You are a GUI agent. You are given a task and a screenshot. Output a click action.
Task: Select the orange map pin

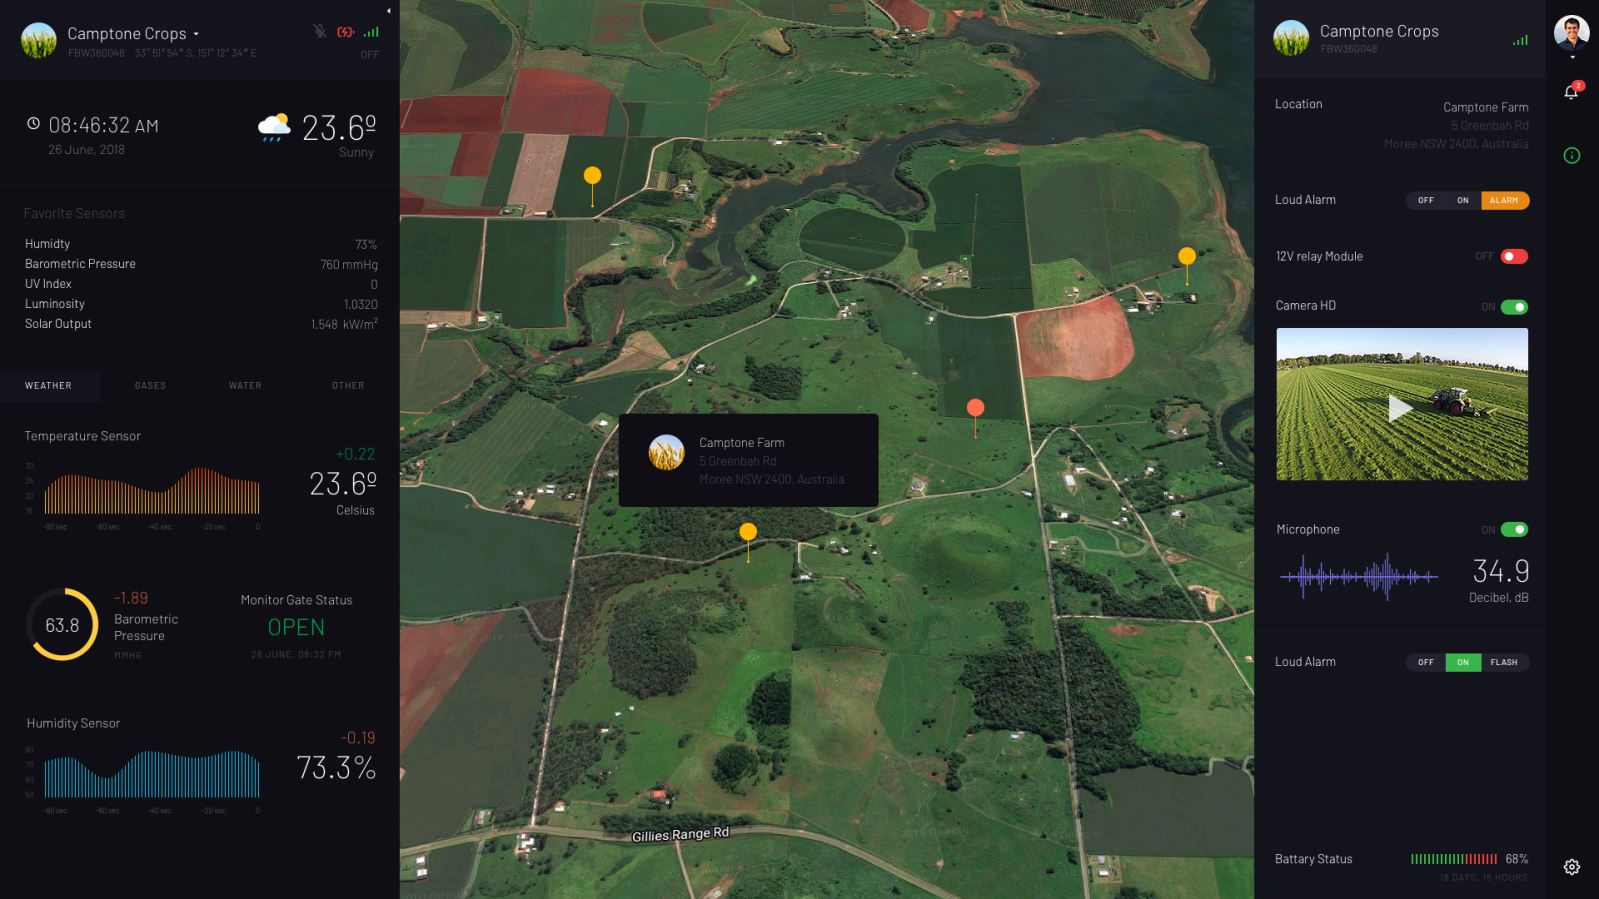click(976, 408)
